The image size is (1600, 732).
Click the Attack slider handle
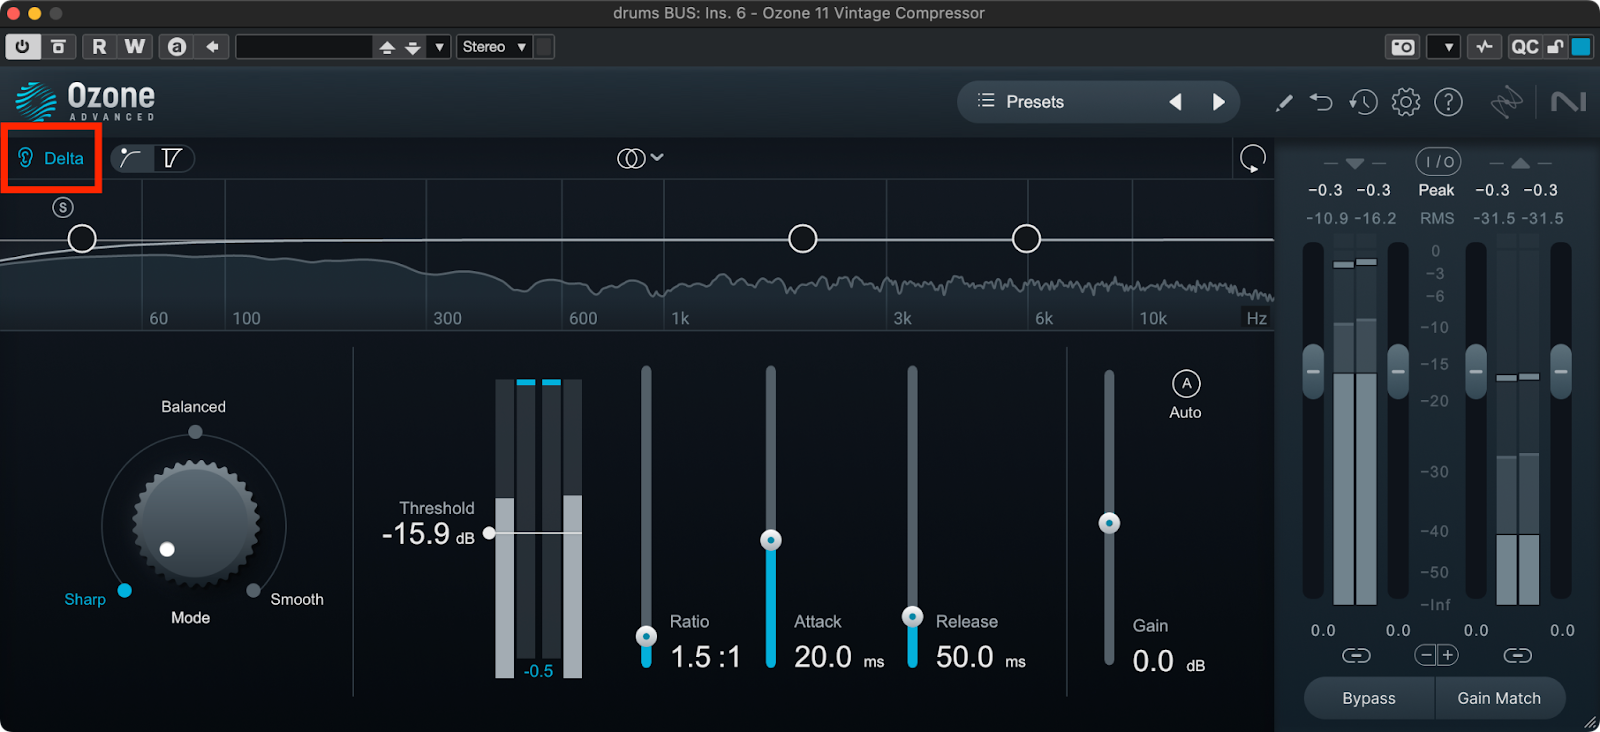coord(770,540)
